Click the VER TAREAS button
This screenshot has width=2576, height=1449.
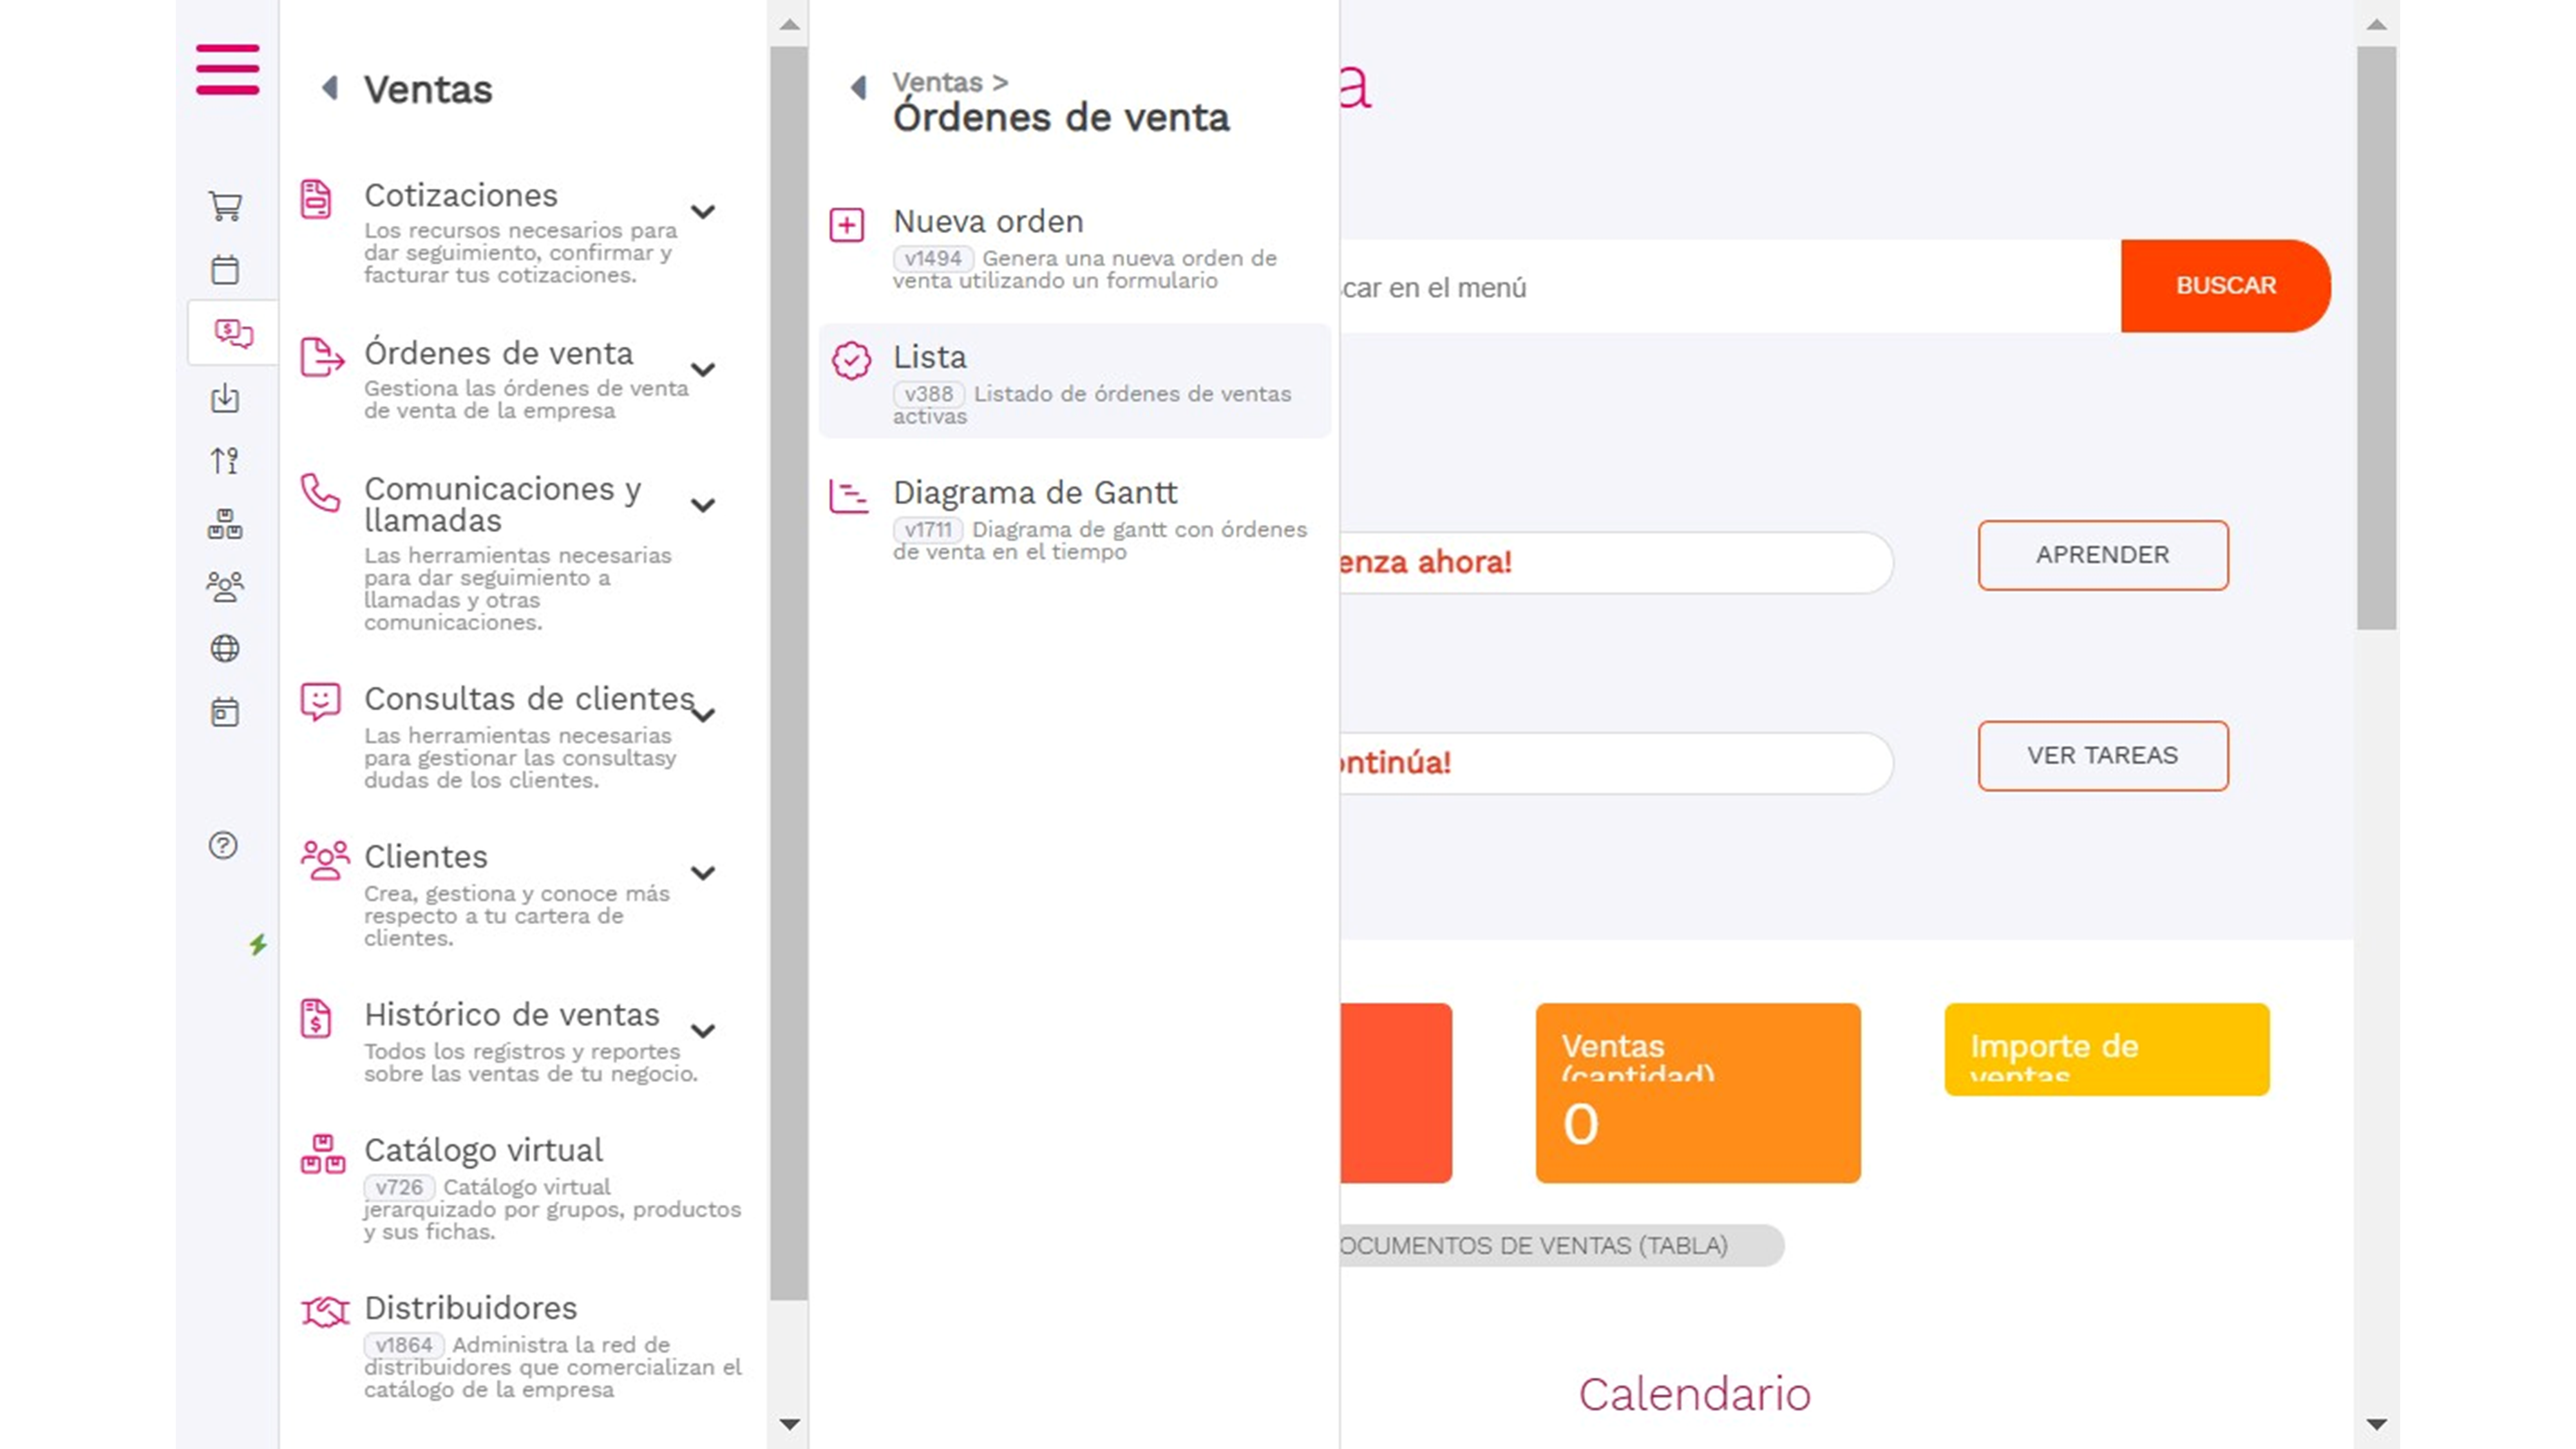pyautogui.click(x=2102, y=755)
